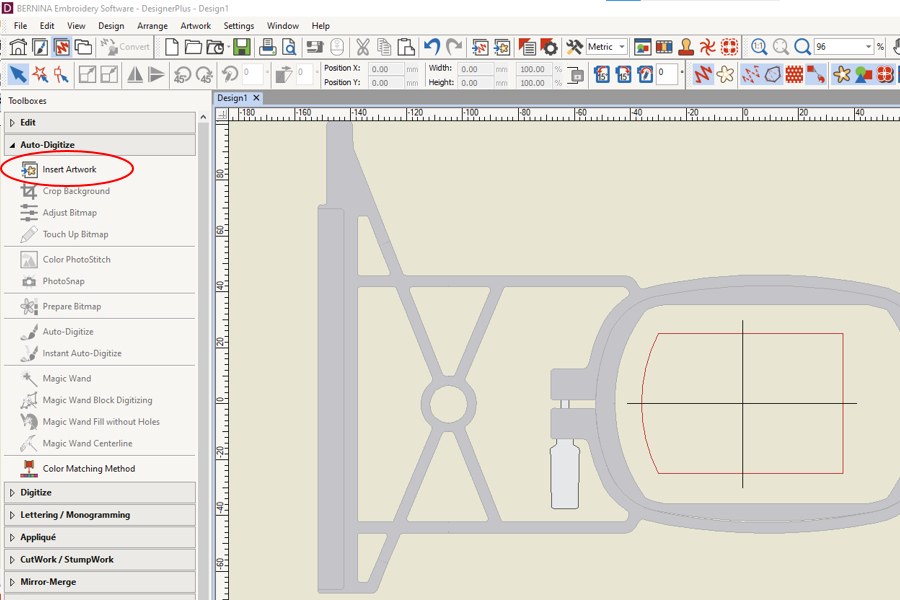Image resolution: width=900 pixels, height=600 pixels.
Task: Open the zoom percentage dropdown
Action: tap(869, 47)
